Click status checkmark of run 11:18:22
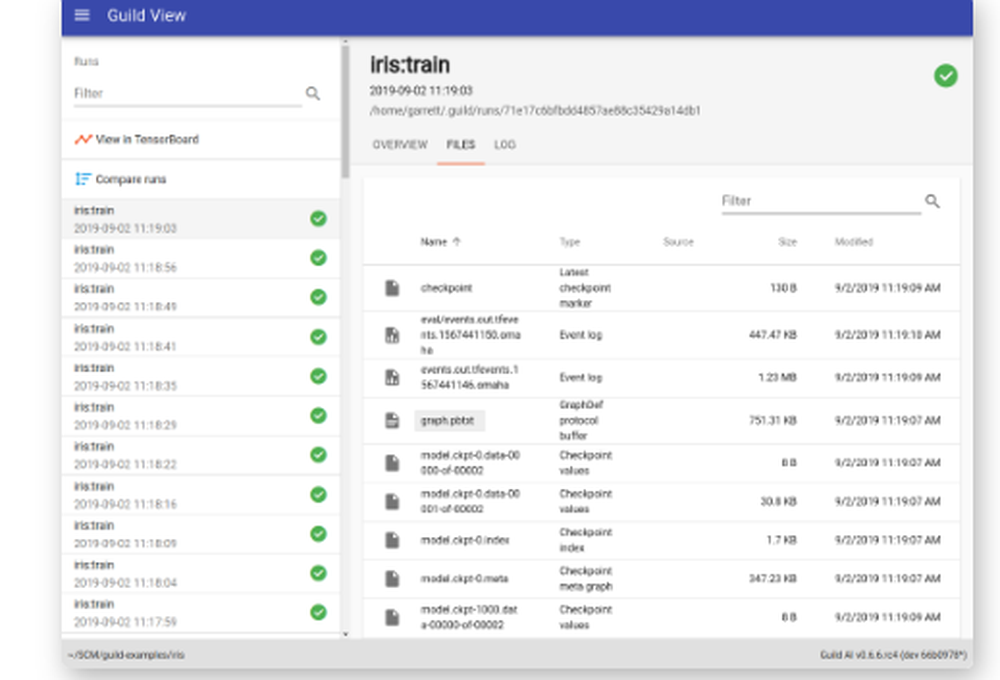This screenshot has width=1000, height=680. [318, 455]
